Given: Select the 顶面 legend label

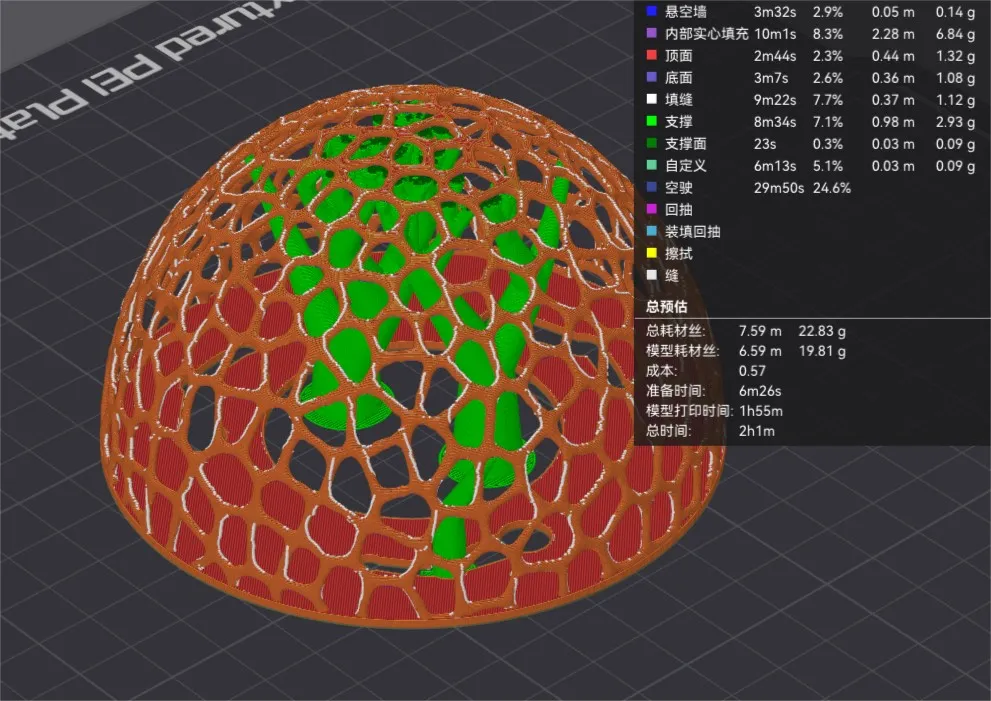Looking at the screenshot, I should click(679, 56).
